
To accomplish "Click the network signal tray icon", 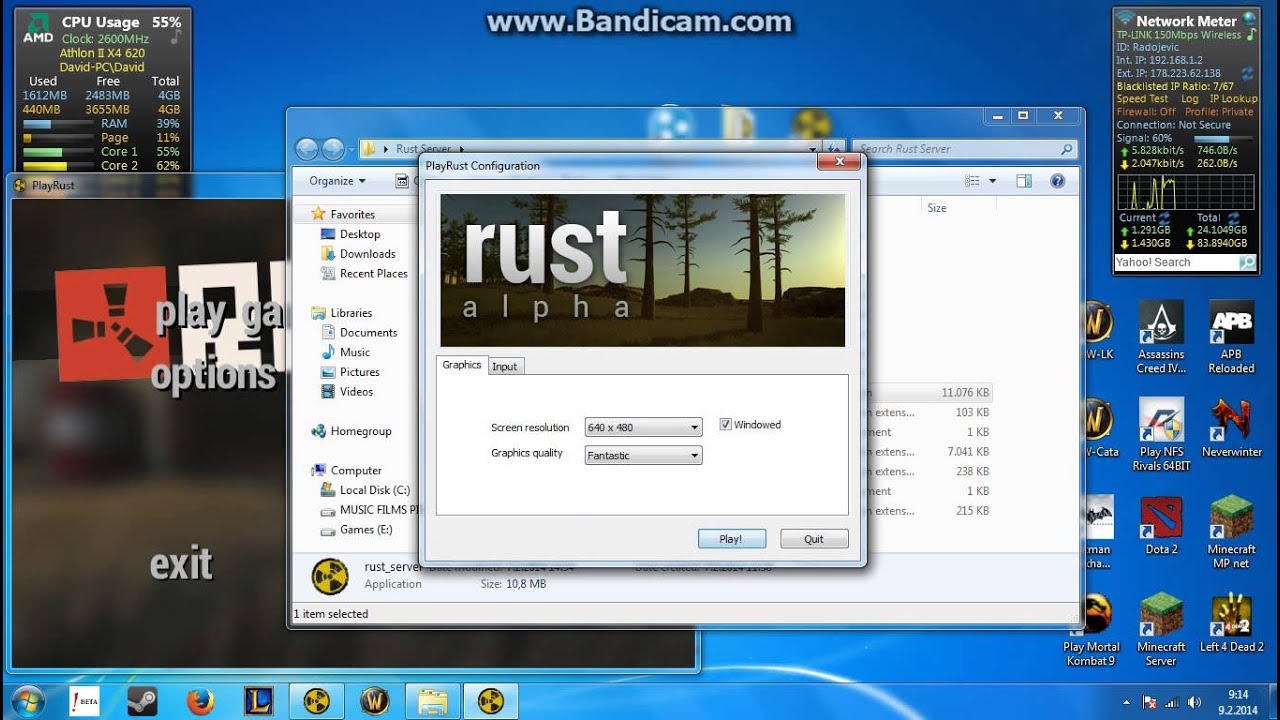I will click(1172, 702).
